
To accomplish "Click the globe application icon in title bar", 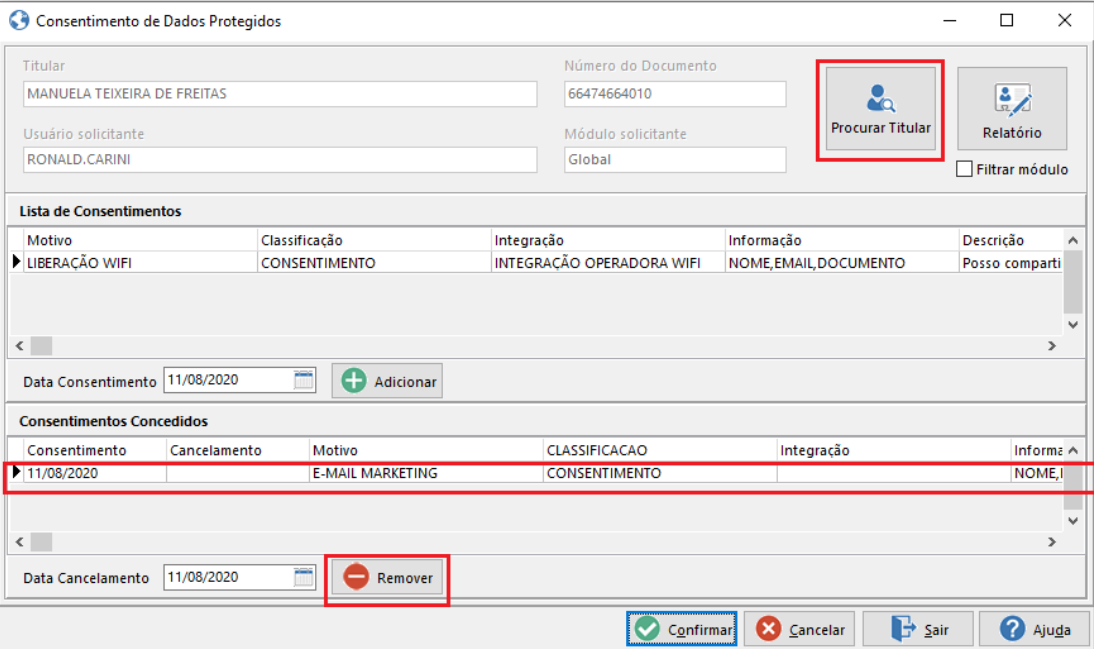I will [x=19, y=20].
